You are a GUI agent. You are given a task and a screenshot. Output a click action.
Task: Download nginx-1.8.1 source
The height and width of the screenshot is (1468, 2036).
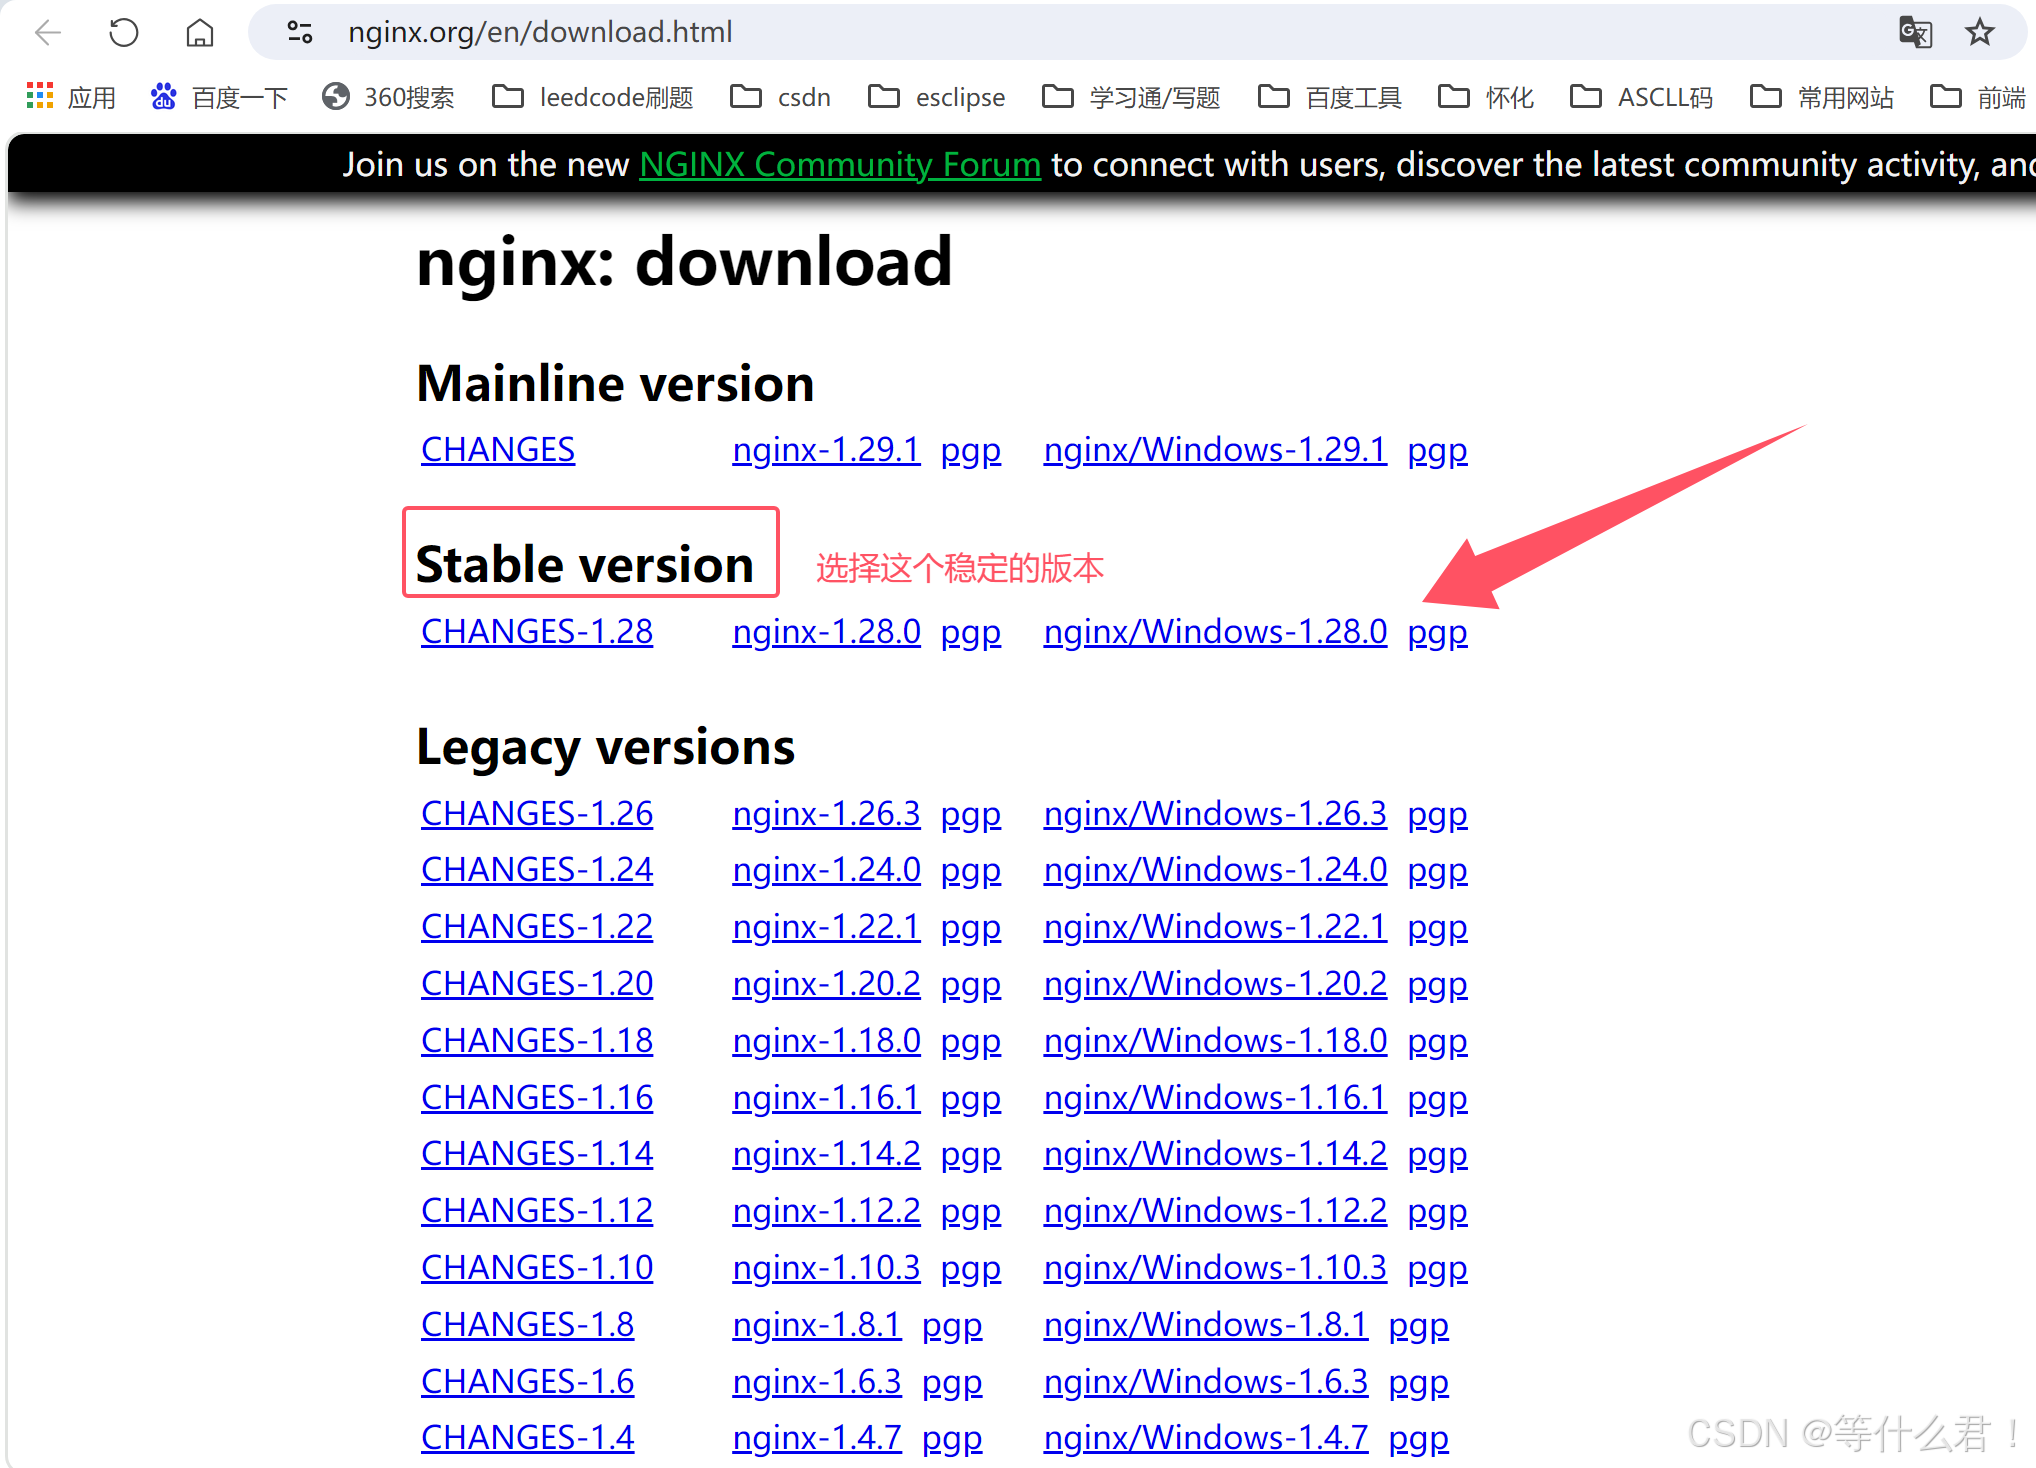817,1325
